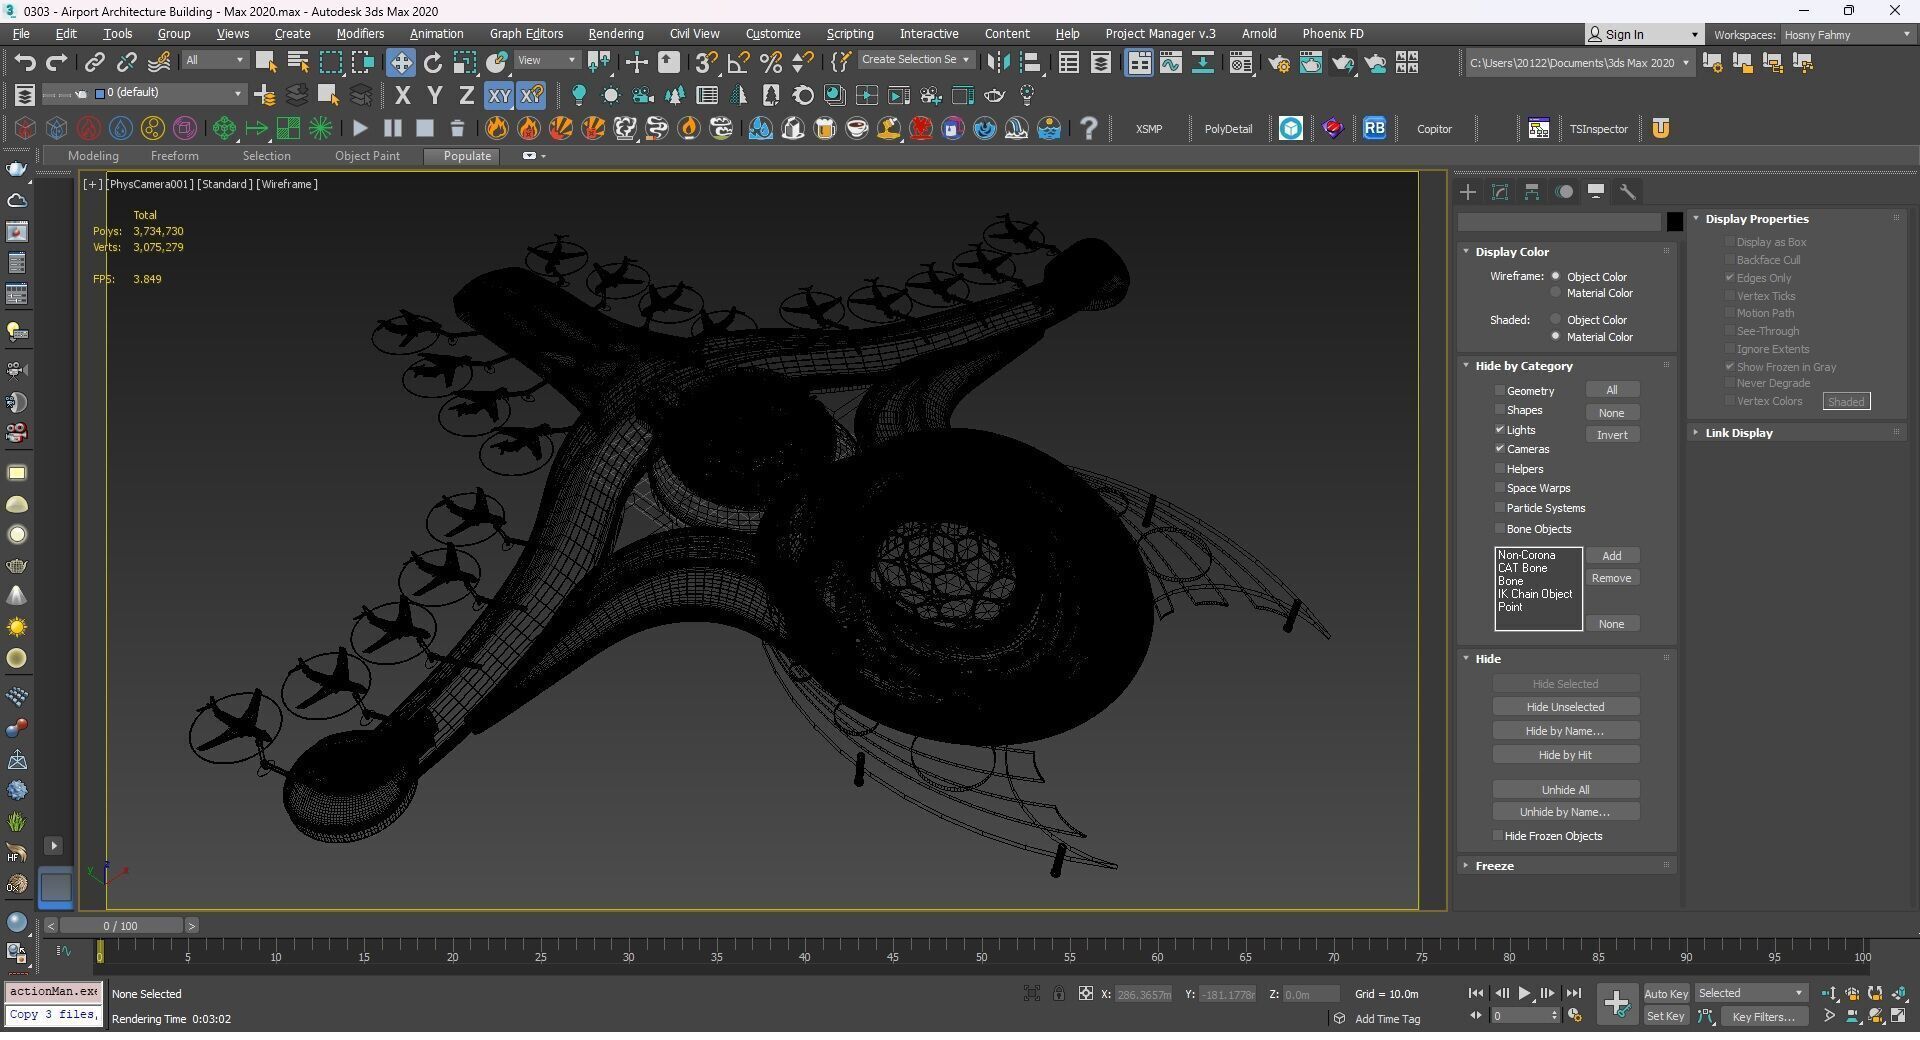This screenshot has width=1920, height=1040.
Task: Click the Invert category button
Action: pyautogui.click(x=1612, y=435)
